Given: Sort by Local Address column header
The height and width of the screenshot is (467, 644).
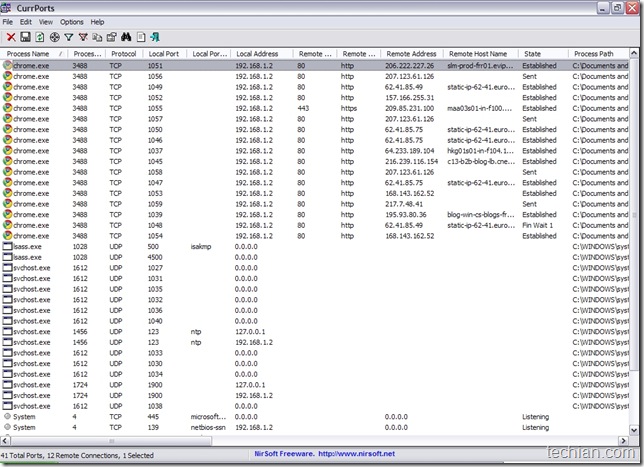Looking at the screenshot, I should (x=262, y=54).
